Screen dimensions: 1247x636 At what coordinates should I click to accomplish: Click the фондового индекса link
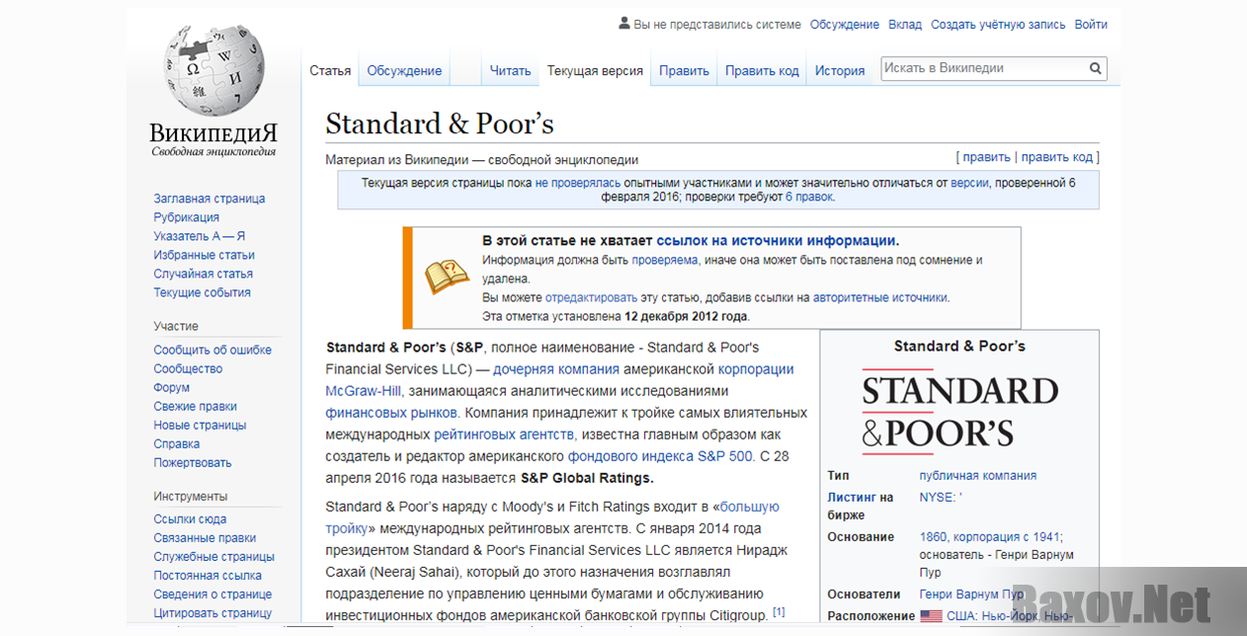pyautogui.click(x=630, y=456)
